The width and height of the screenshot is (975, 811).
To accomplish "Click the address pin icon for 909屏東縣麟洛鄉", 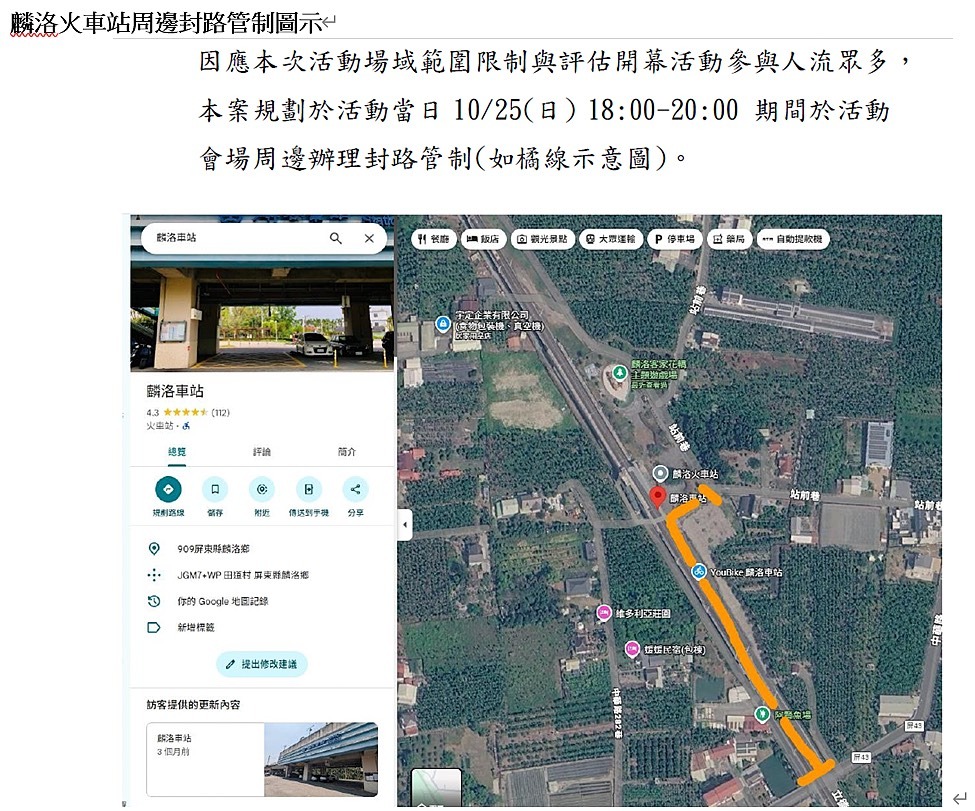I will (154, 549).
